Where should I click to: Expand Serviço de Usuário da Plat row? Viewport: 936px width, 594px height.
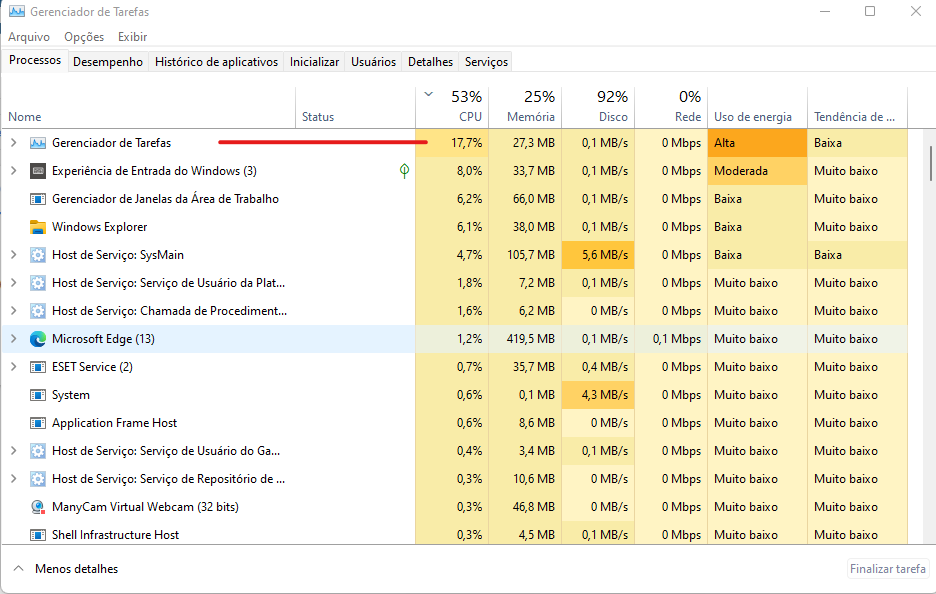point(14,283)
